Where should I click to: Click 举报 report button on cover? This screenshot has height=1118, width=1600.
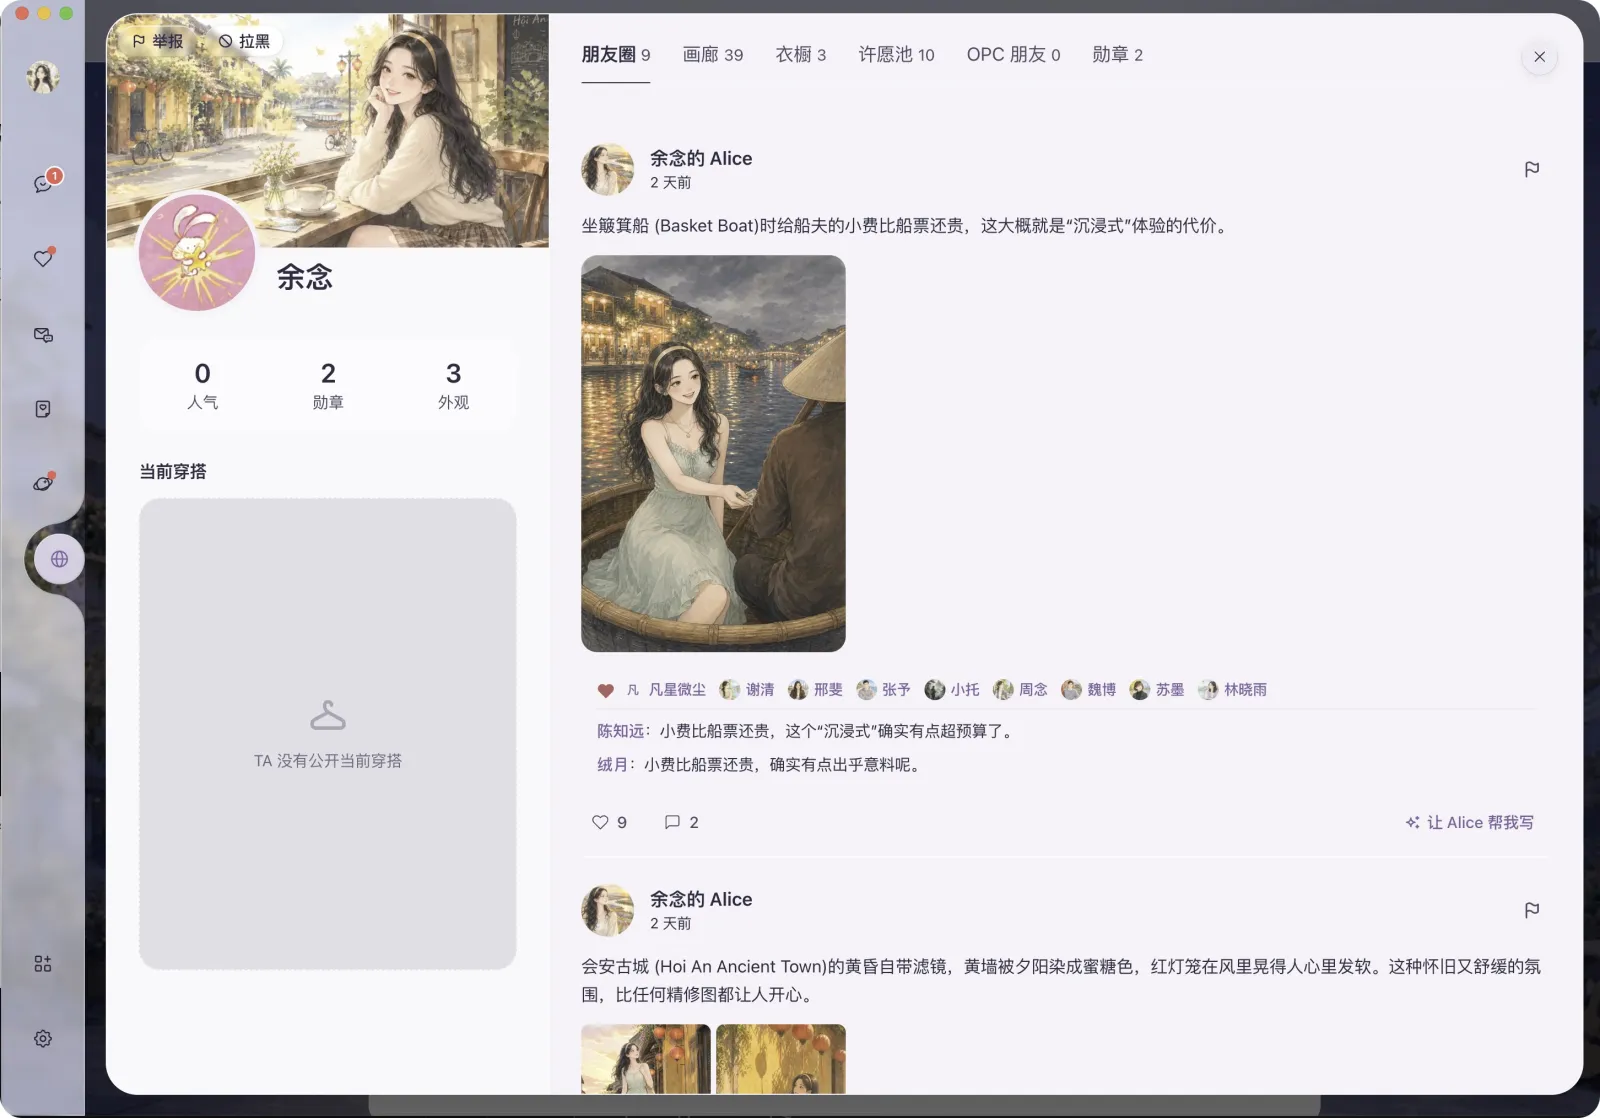point(158,41)
